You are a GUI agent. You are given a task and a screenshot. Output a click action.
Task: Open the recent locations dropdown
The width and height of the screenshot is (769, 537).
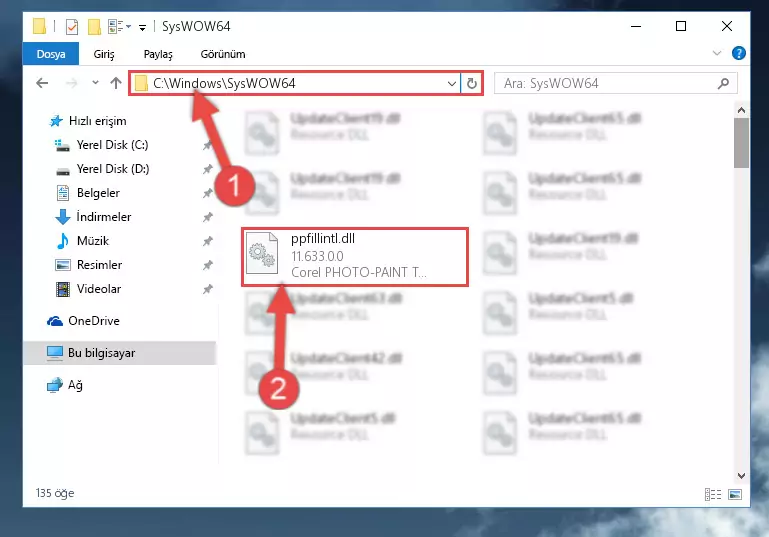[95, 83]
